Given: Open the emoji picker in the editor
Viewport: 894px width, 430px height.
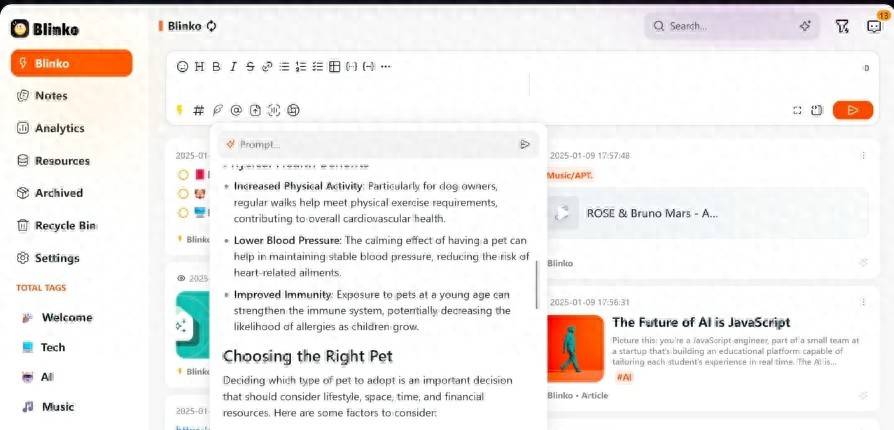Looking at the screenshot, I should click(x=182, y=67).
